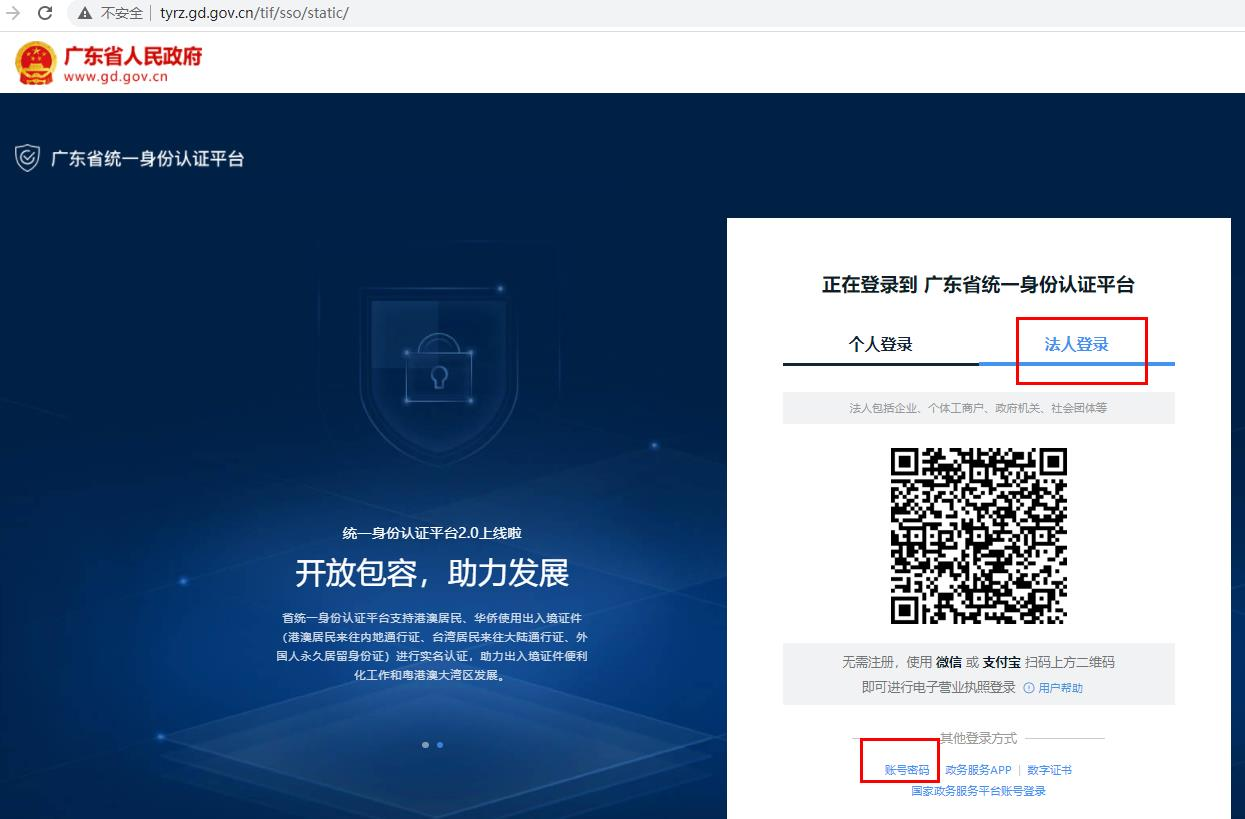Click the 统一身份认证平台2.0上线啦 banner subtitle

pos(432,533)
